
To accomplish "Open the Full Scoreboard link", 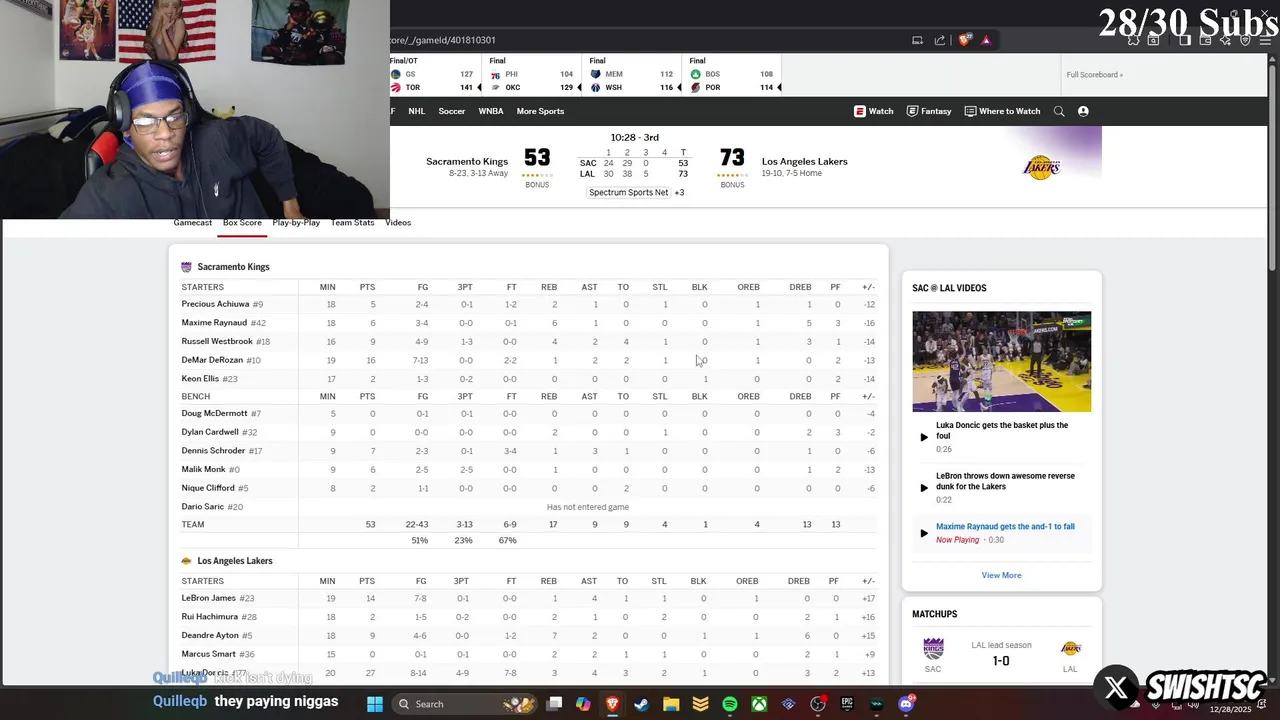I will pos(1094,74).
